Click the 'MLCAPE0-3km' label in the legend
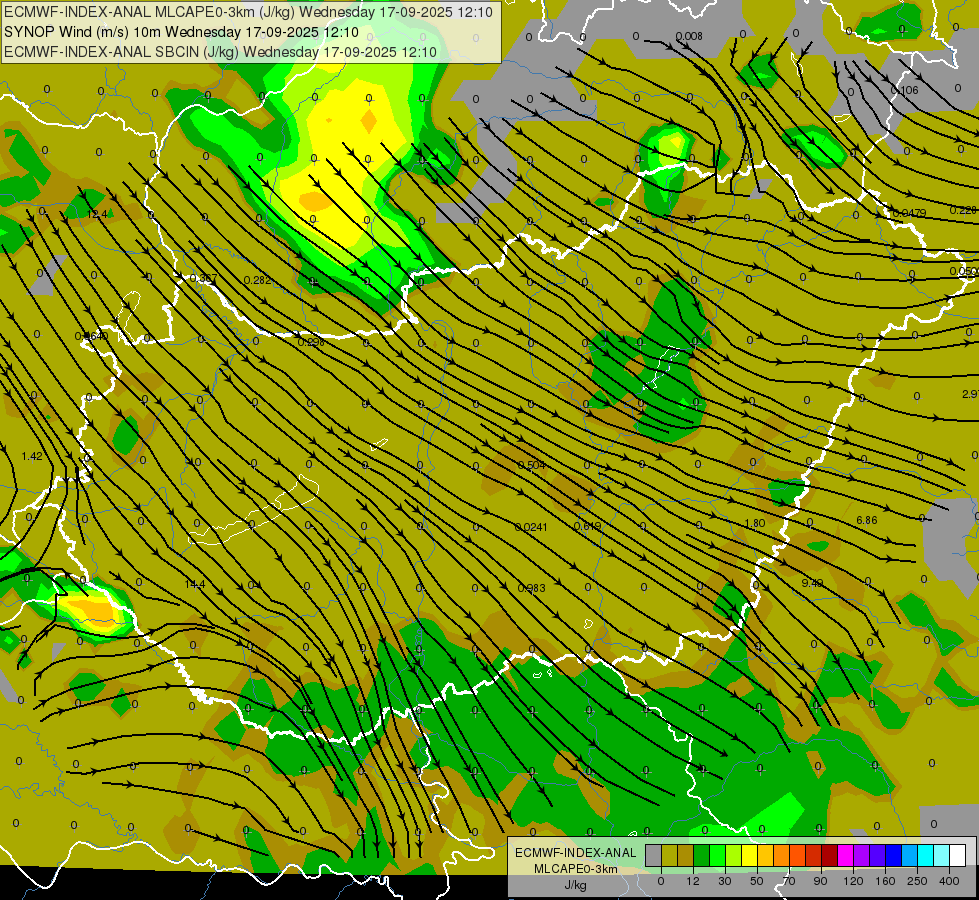The image size is (979, 900). tap(576, 869)
